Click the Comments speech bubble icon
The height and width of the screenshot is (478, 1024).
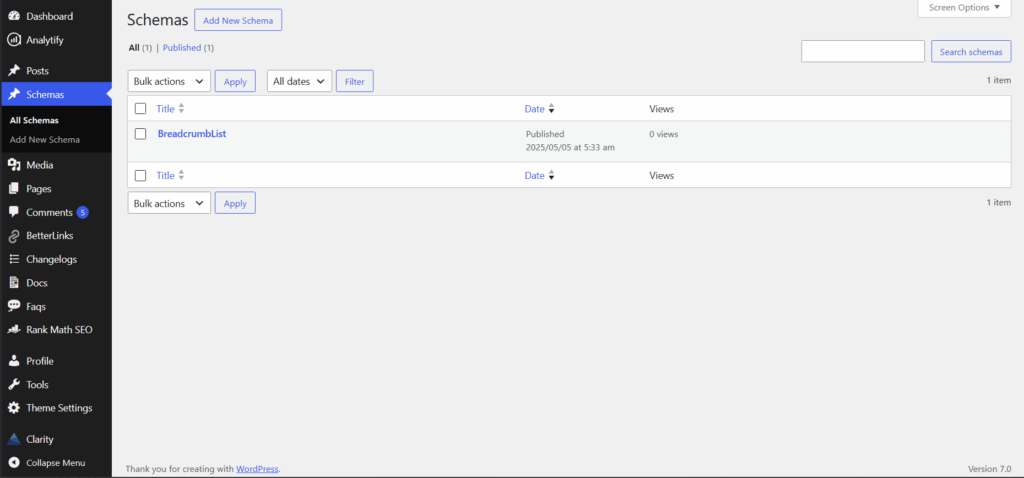[x=14, y=212]
